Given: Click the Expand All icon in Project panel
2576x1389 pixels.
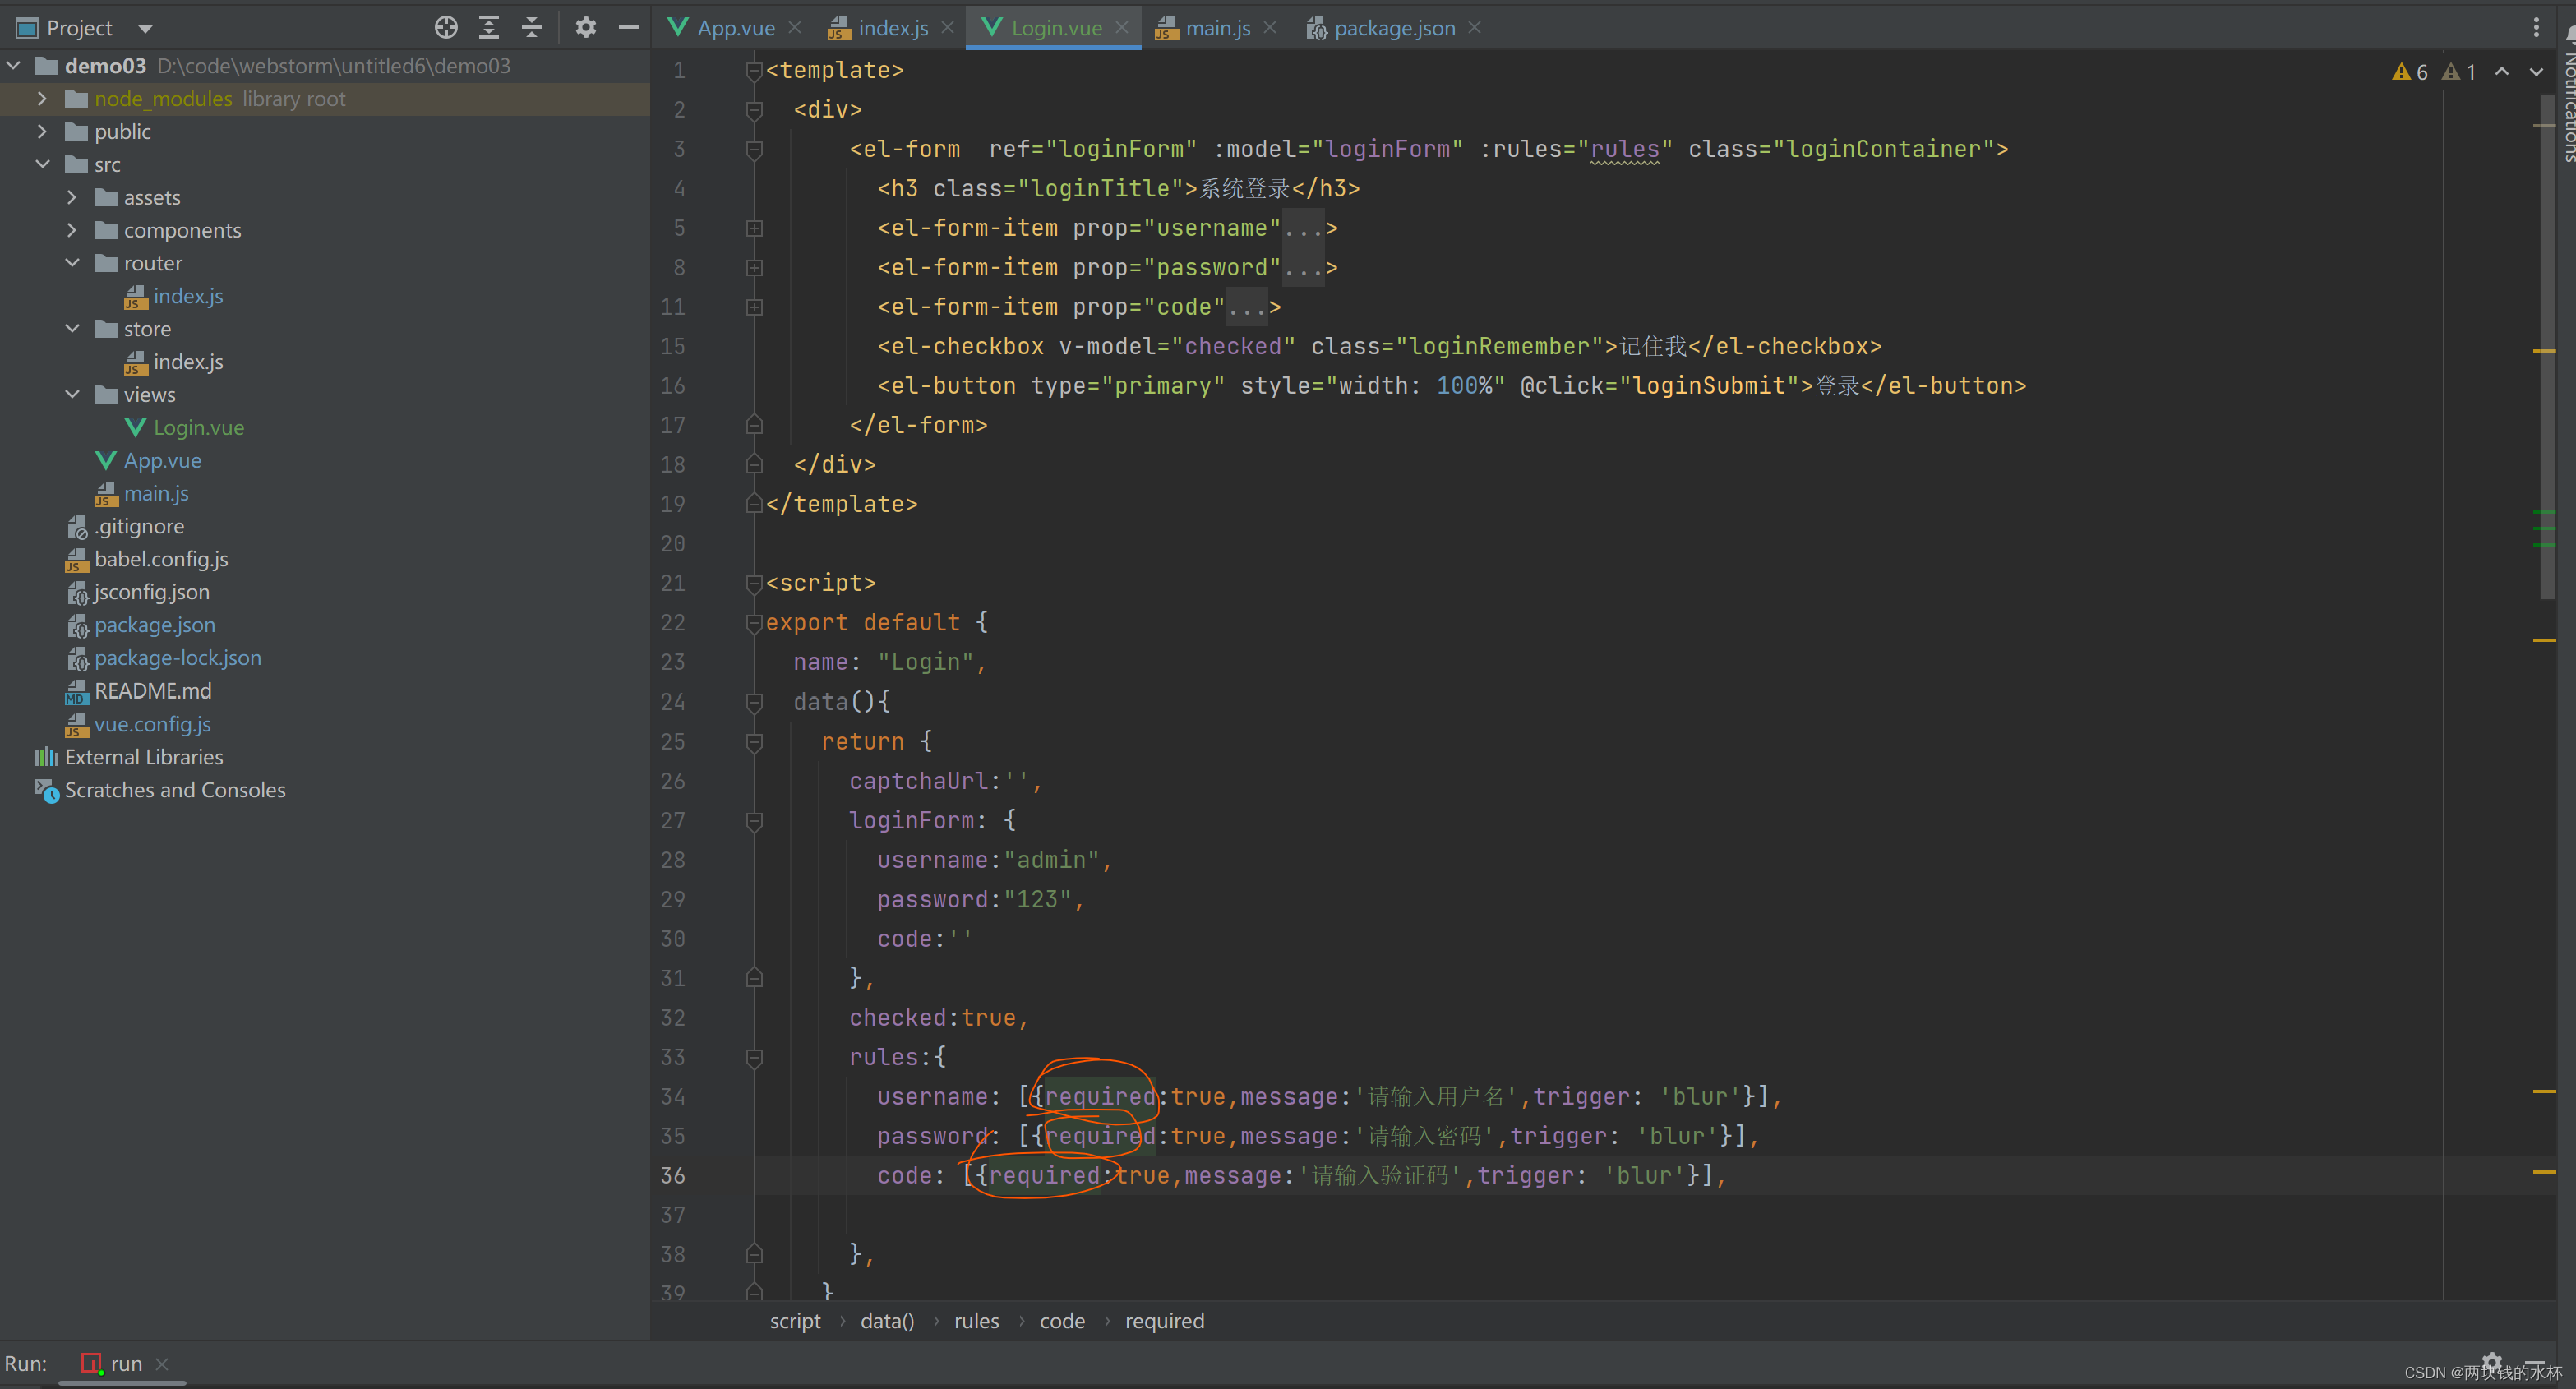Looking at the screenshot, I should coord(489,28).
